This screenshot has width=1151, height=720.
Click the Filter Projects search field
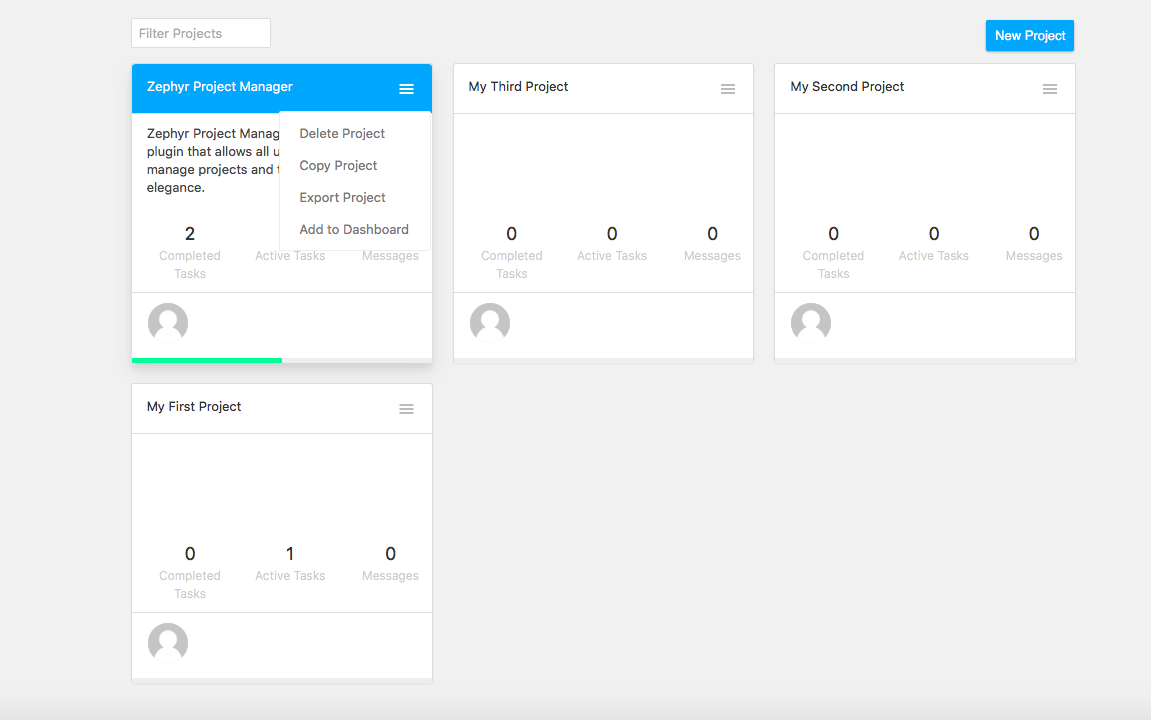[200, 33]
